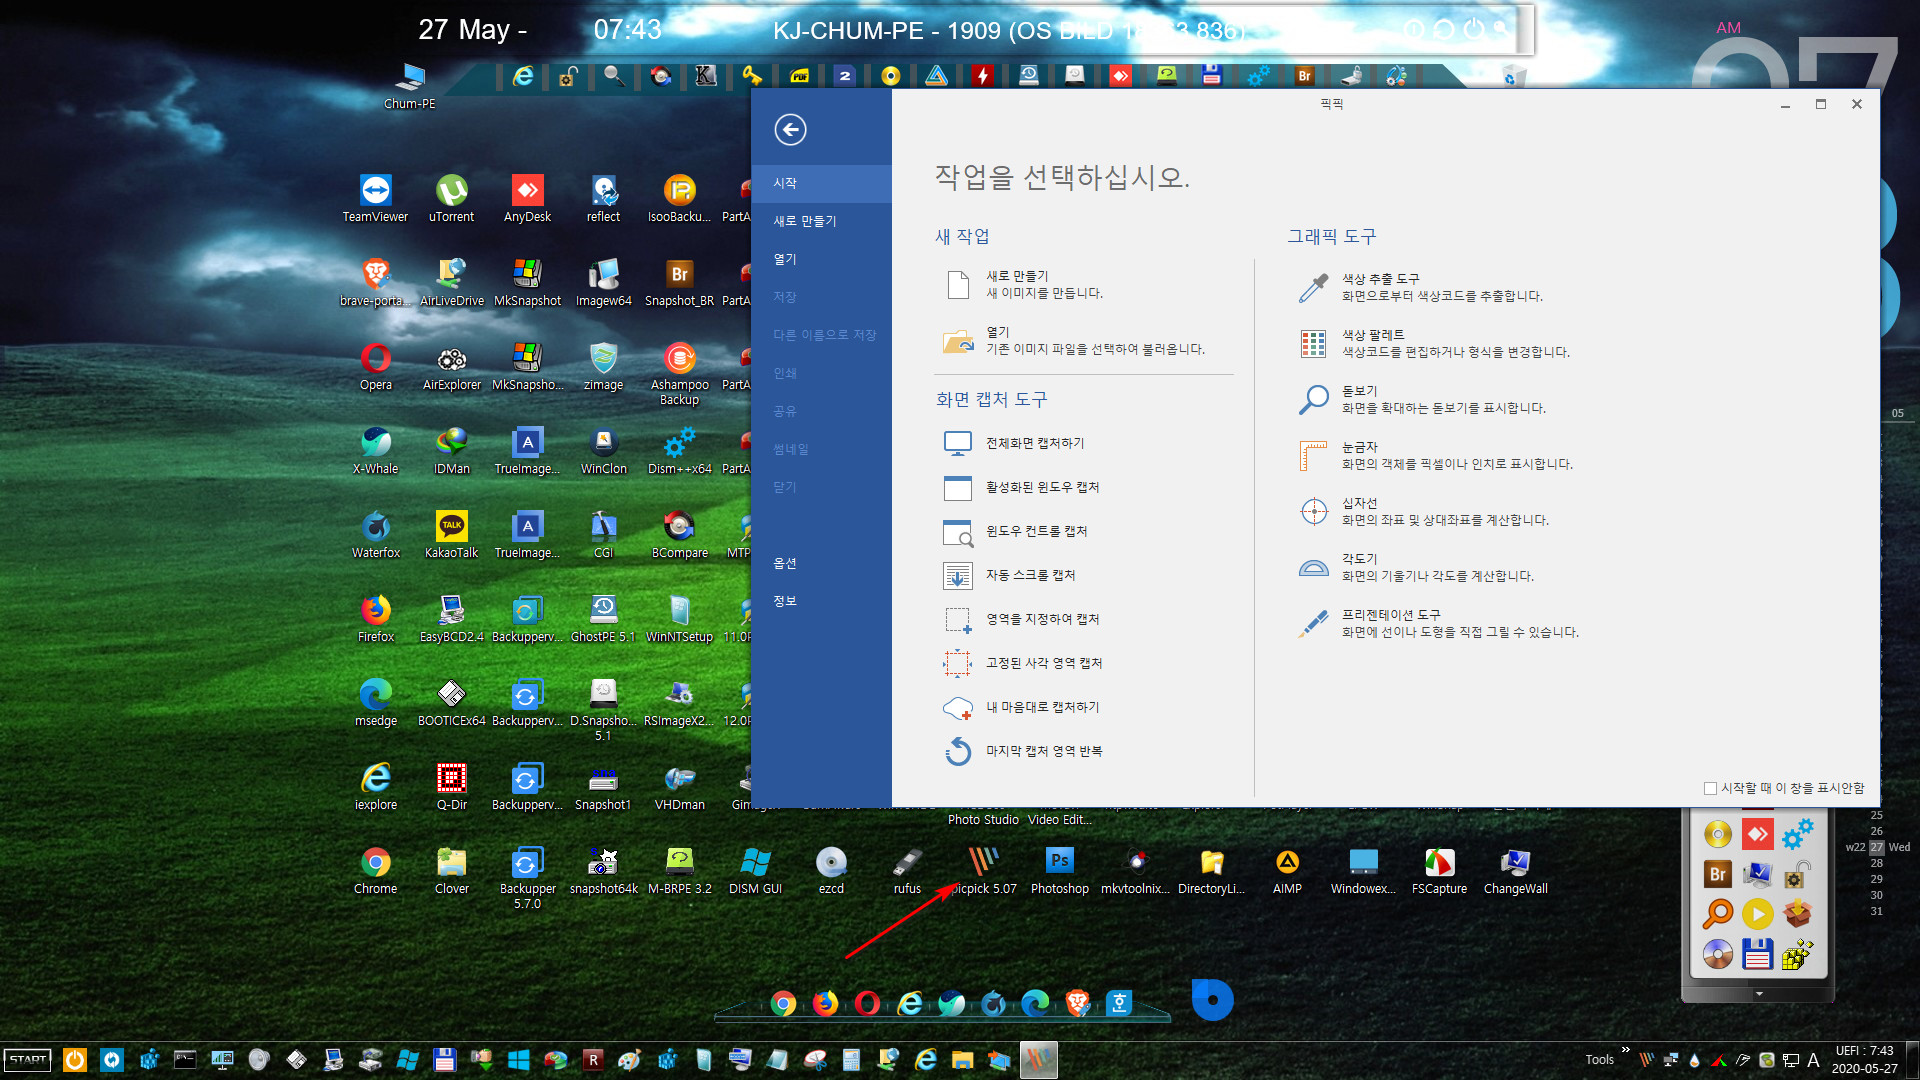Image resolution: width=1920 pixels, height=1080 pixels.
Task: Create a new image via 새로 만들기
Action: pyautogui.click(x=1023, y=284)
